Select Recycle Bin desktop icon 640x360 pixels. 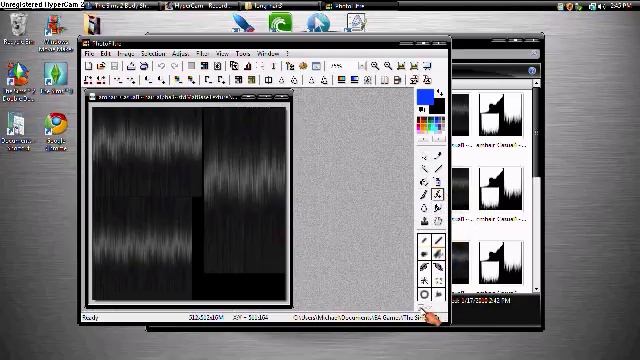click(18, 29)
